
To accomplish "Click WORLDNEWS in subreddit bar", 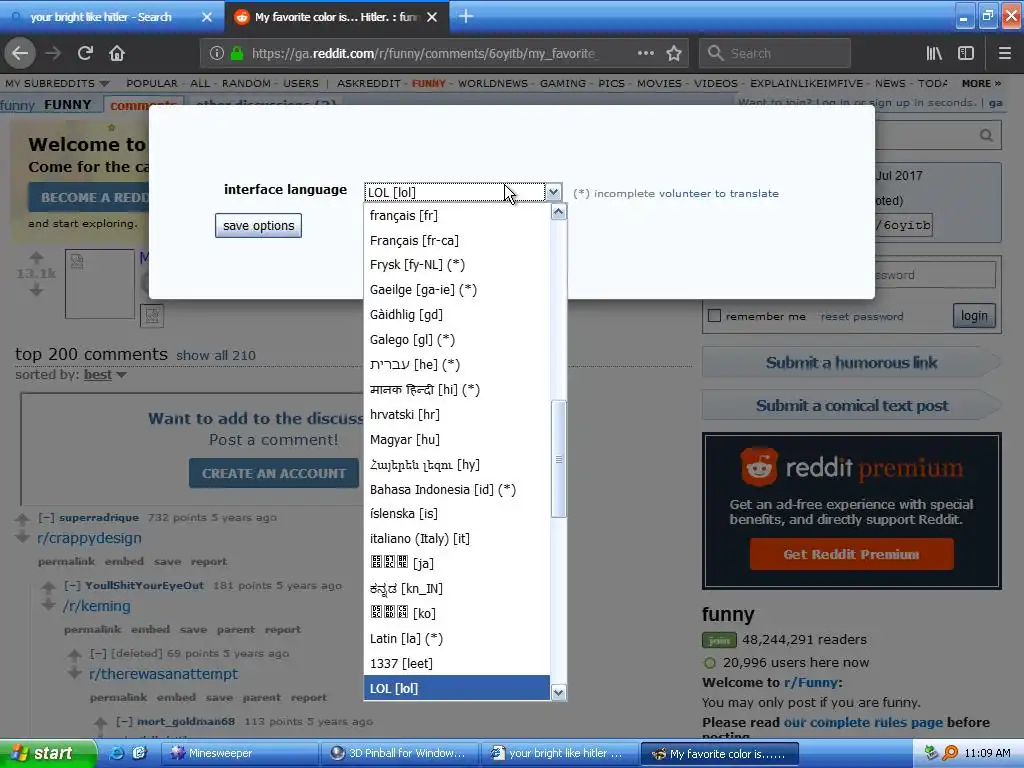I will click(x=492, y=84).
